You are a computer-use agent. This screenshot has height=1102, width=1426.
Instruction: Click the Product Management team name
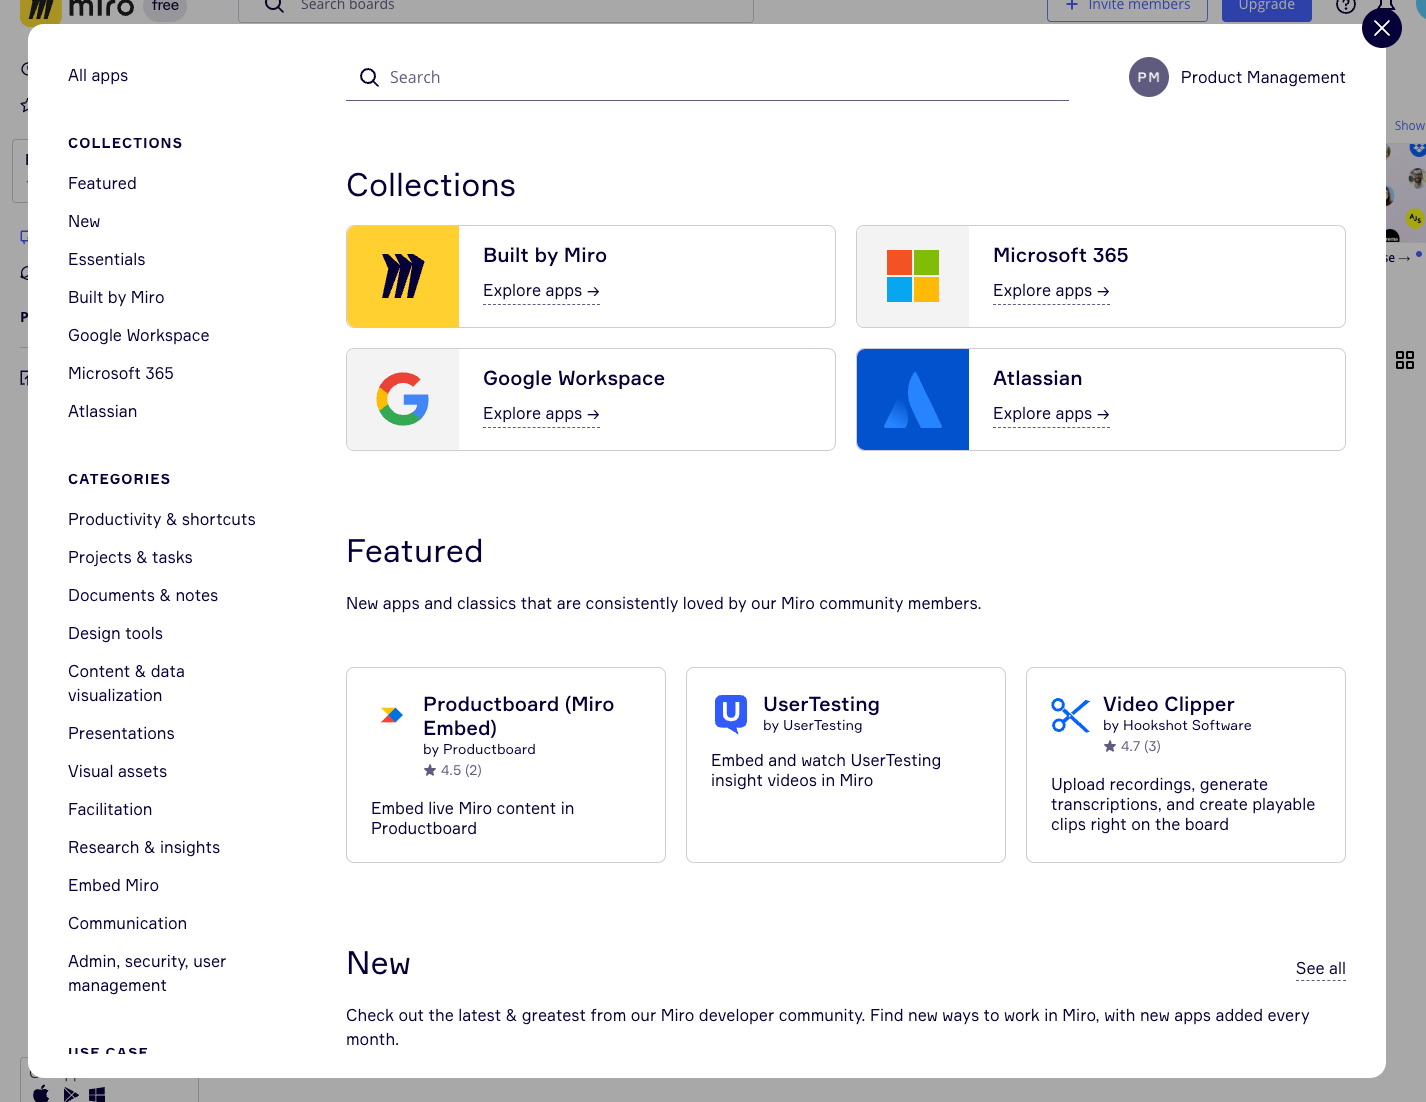1262,77
